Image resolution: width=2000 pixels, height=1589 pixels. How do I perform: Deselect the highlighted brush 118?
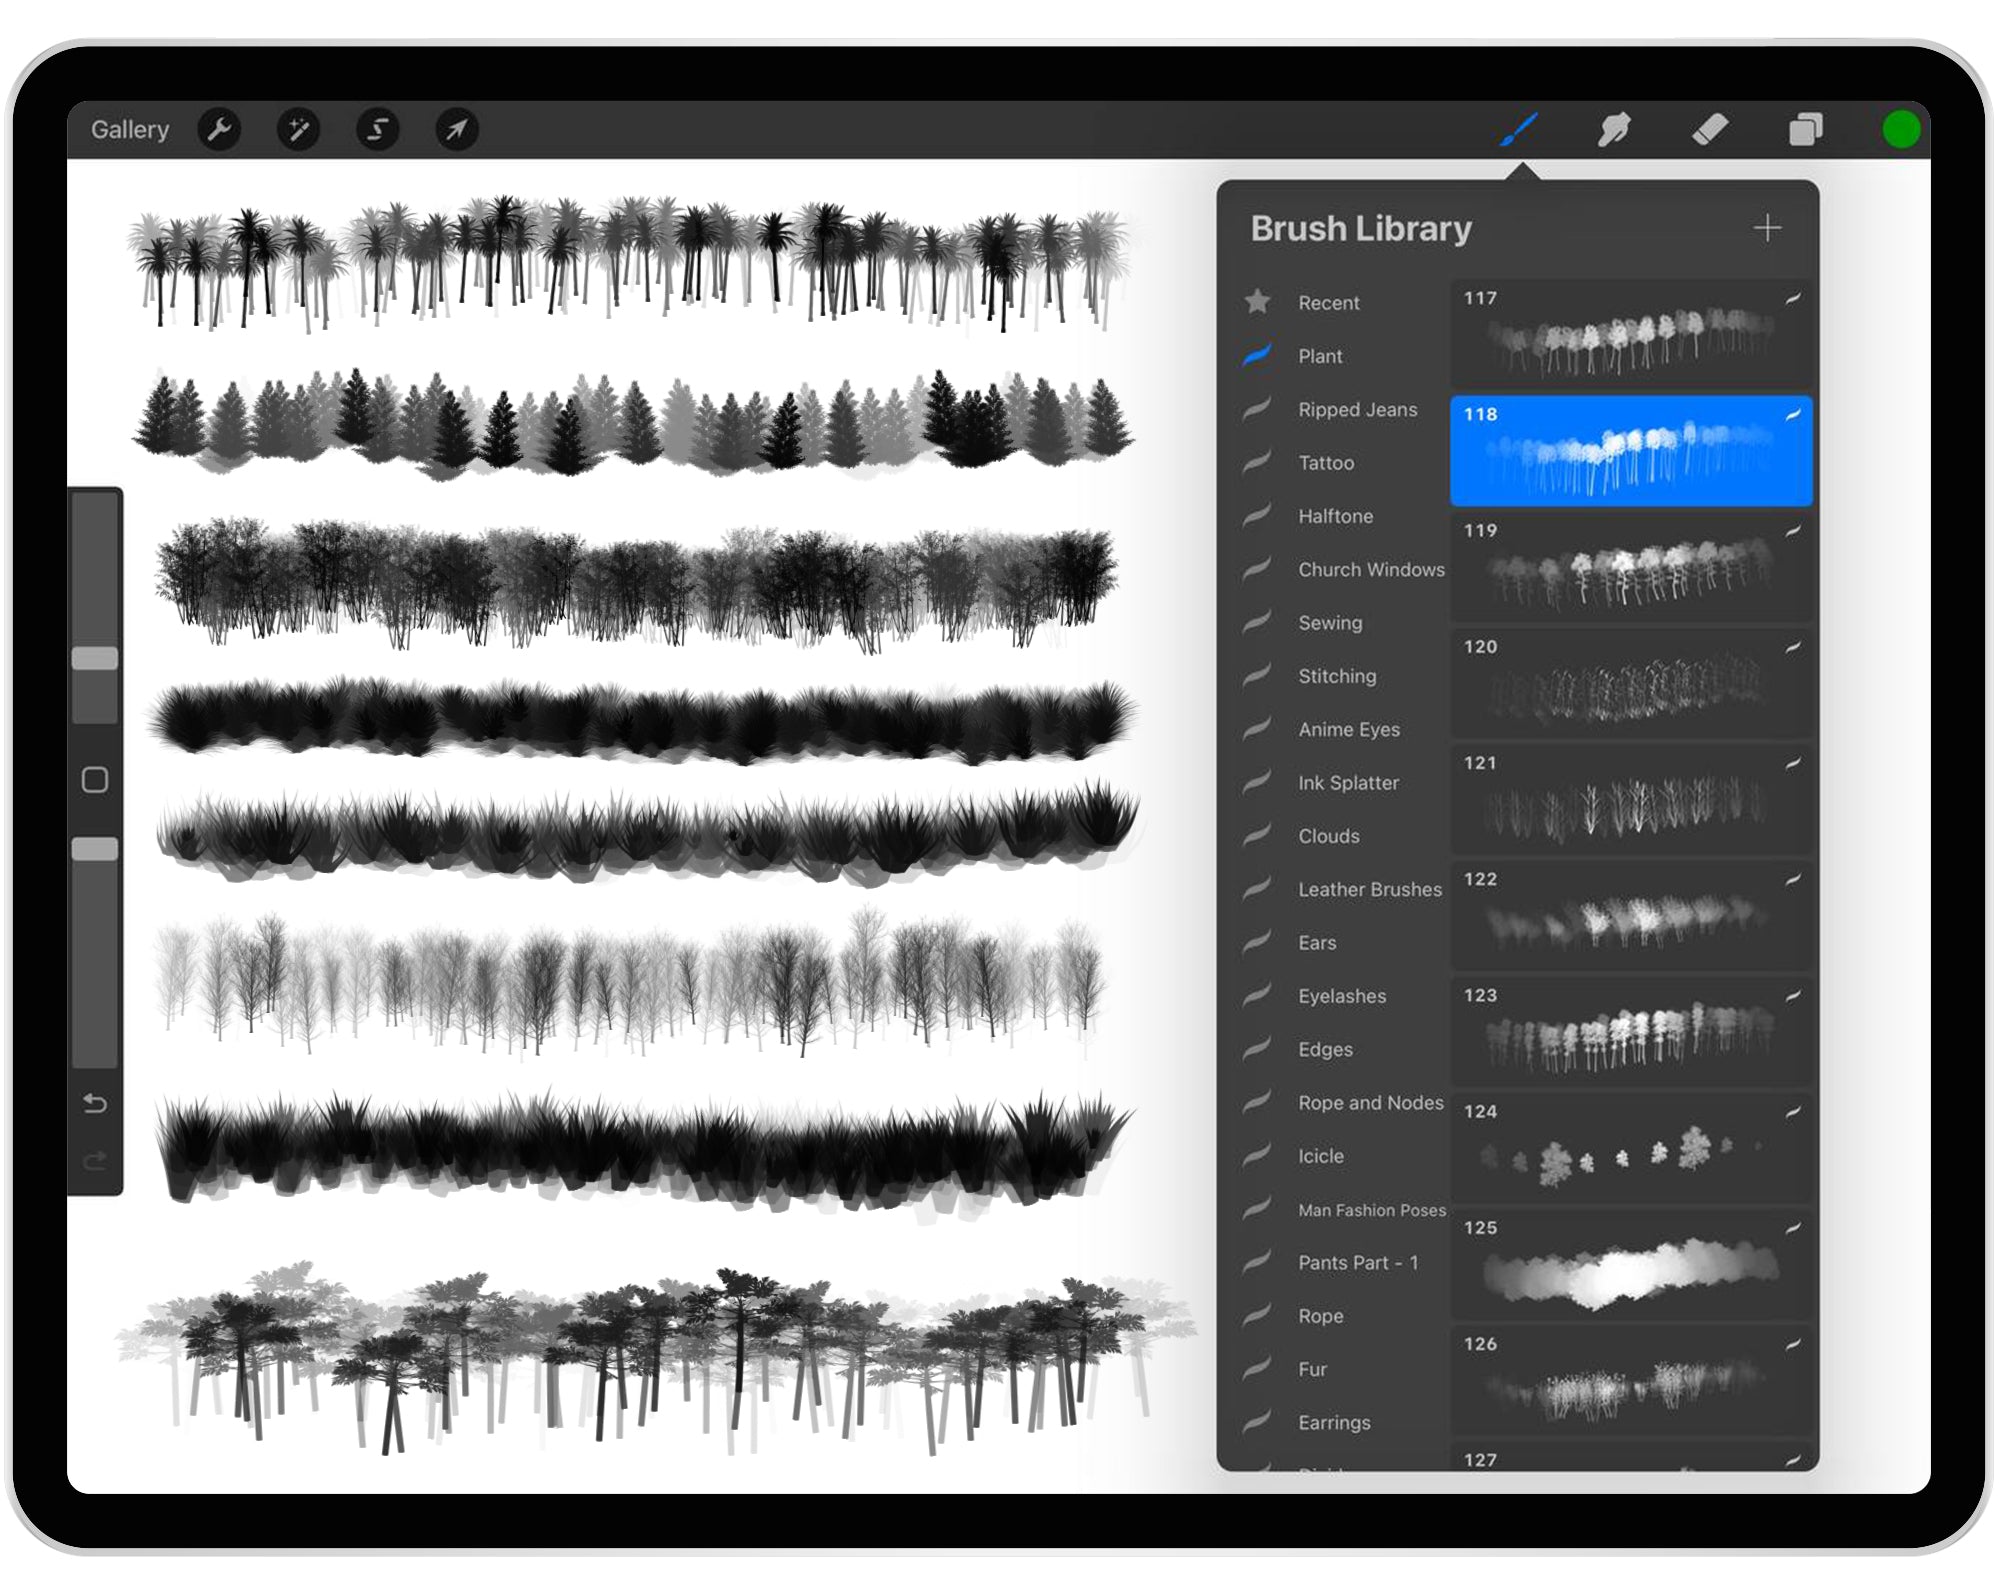(1630, 450)
